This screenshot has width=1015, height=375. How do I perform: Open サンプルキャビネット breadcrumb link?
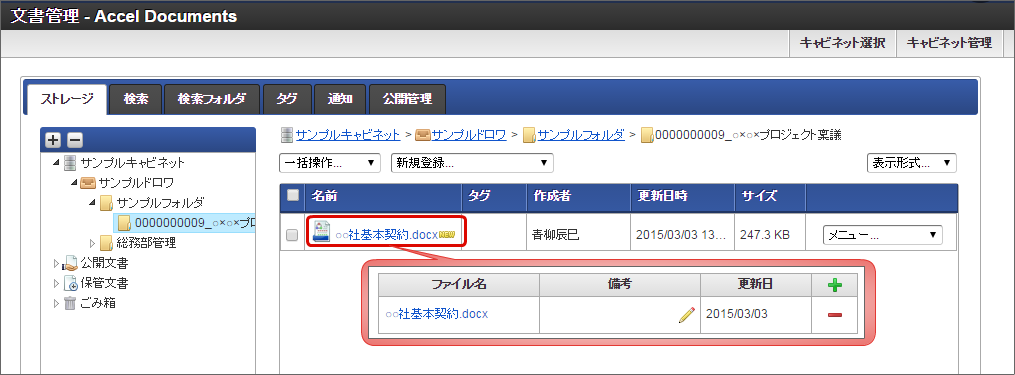click(348, 135)
